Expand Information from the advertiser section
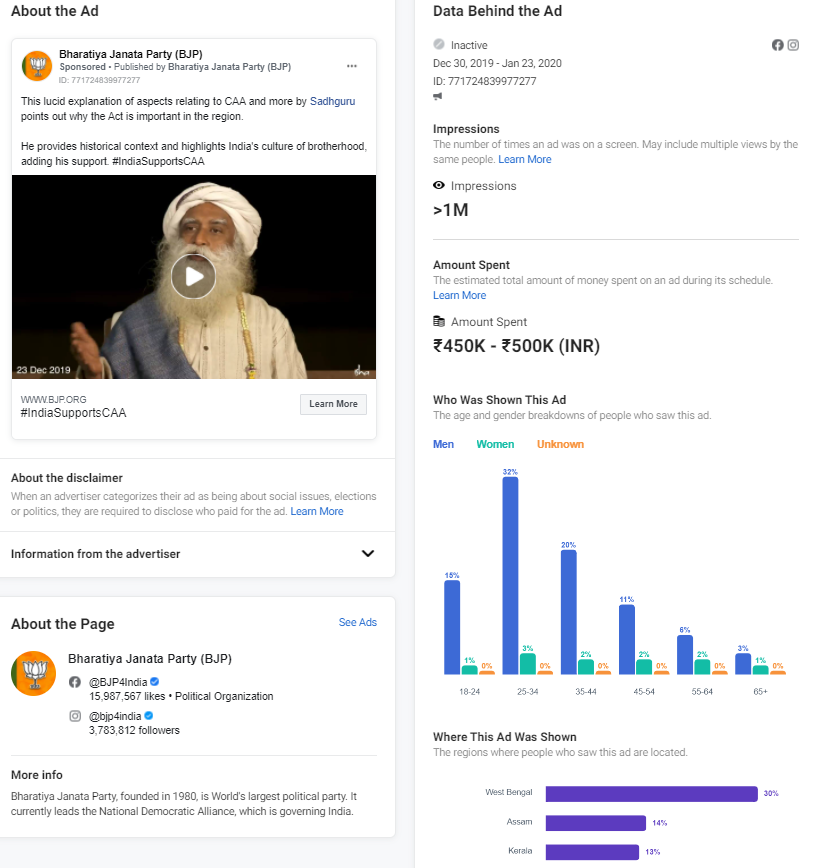 (x=367, y=554)
